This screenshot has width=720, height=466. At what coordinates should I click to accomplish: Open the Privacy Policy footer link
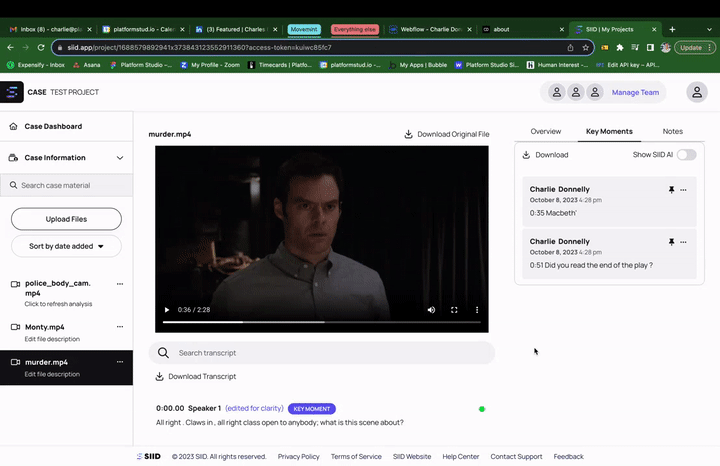pos(298,456)
